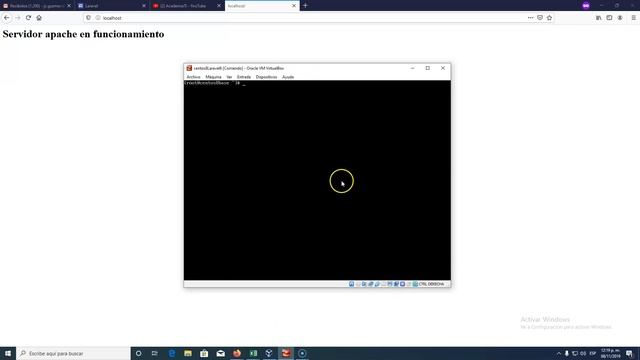
Task: Open Entrada menu in VirtualBox window
Action: 244,77
